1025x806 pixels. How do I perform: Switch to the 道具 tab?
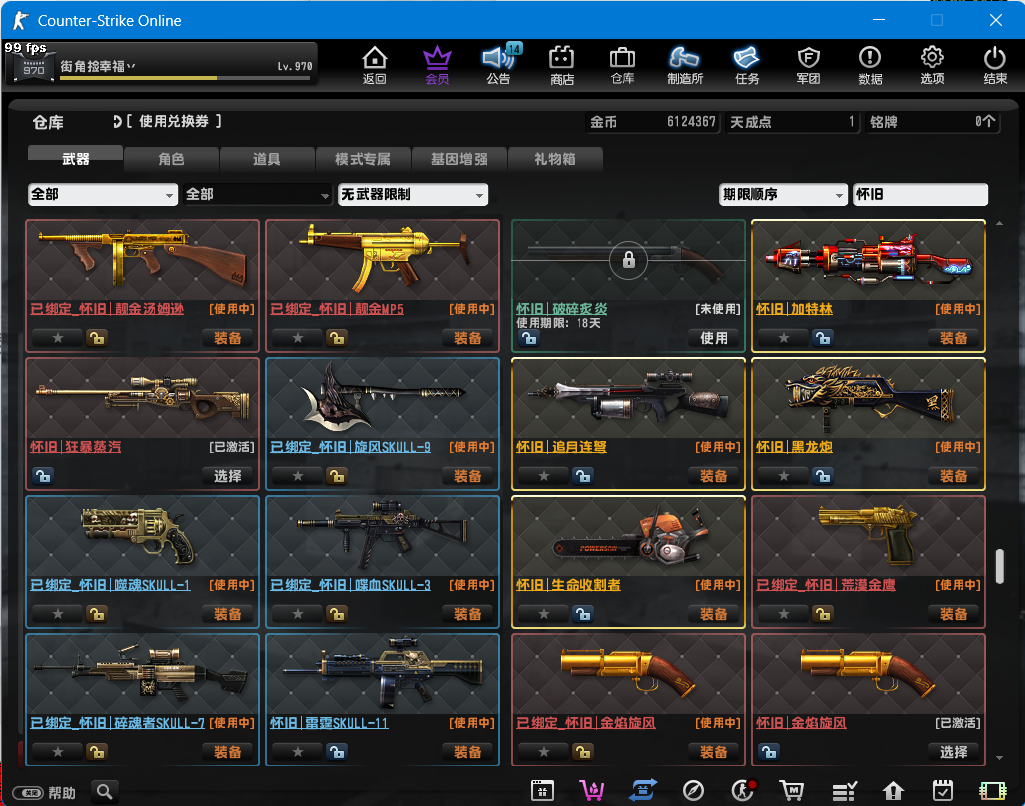click(267, 159)
